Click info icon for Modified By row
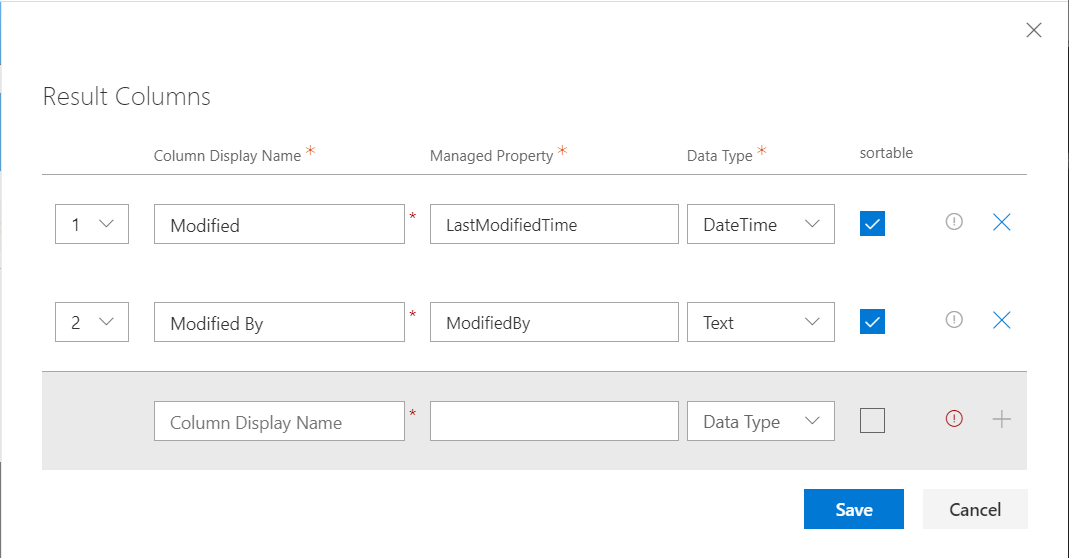Image resolution: width=1071 pixels, height=558 pixels. pyautogui.click(x=954, y=320)
